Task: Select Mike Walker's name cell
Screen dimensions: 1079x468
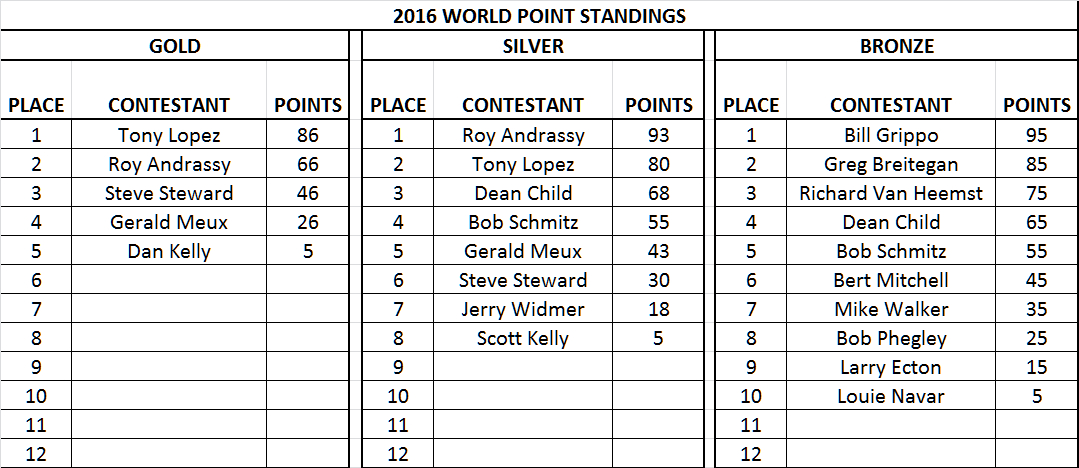Action: (x=891, y=309)
